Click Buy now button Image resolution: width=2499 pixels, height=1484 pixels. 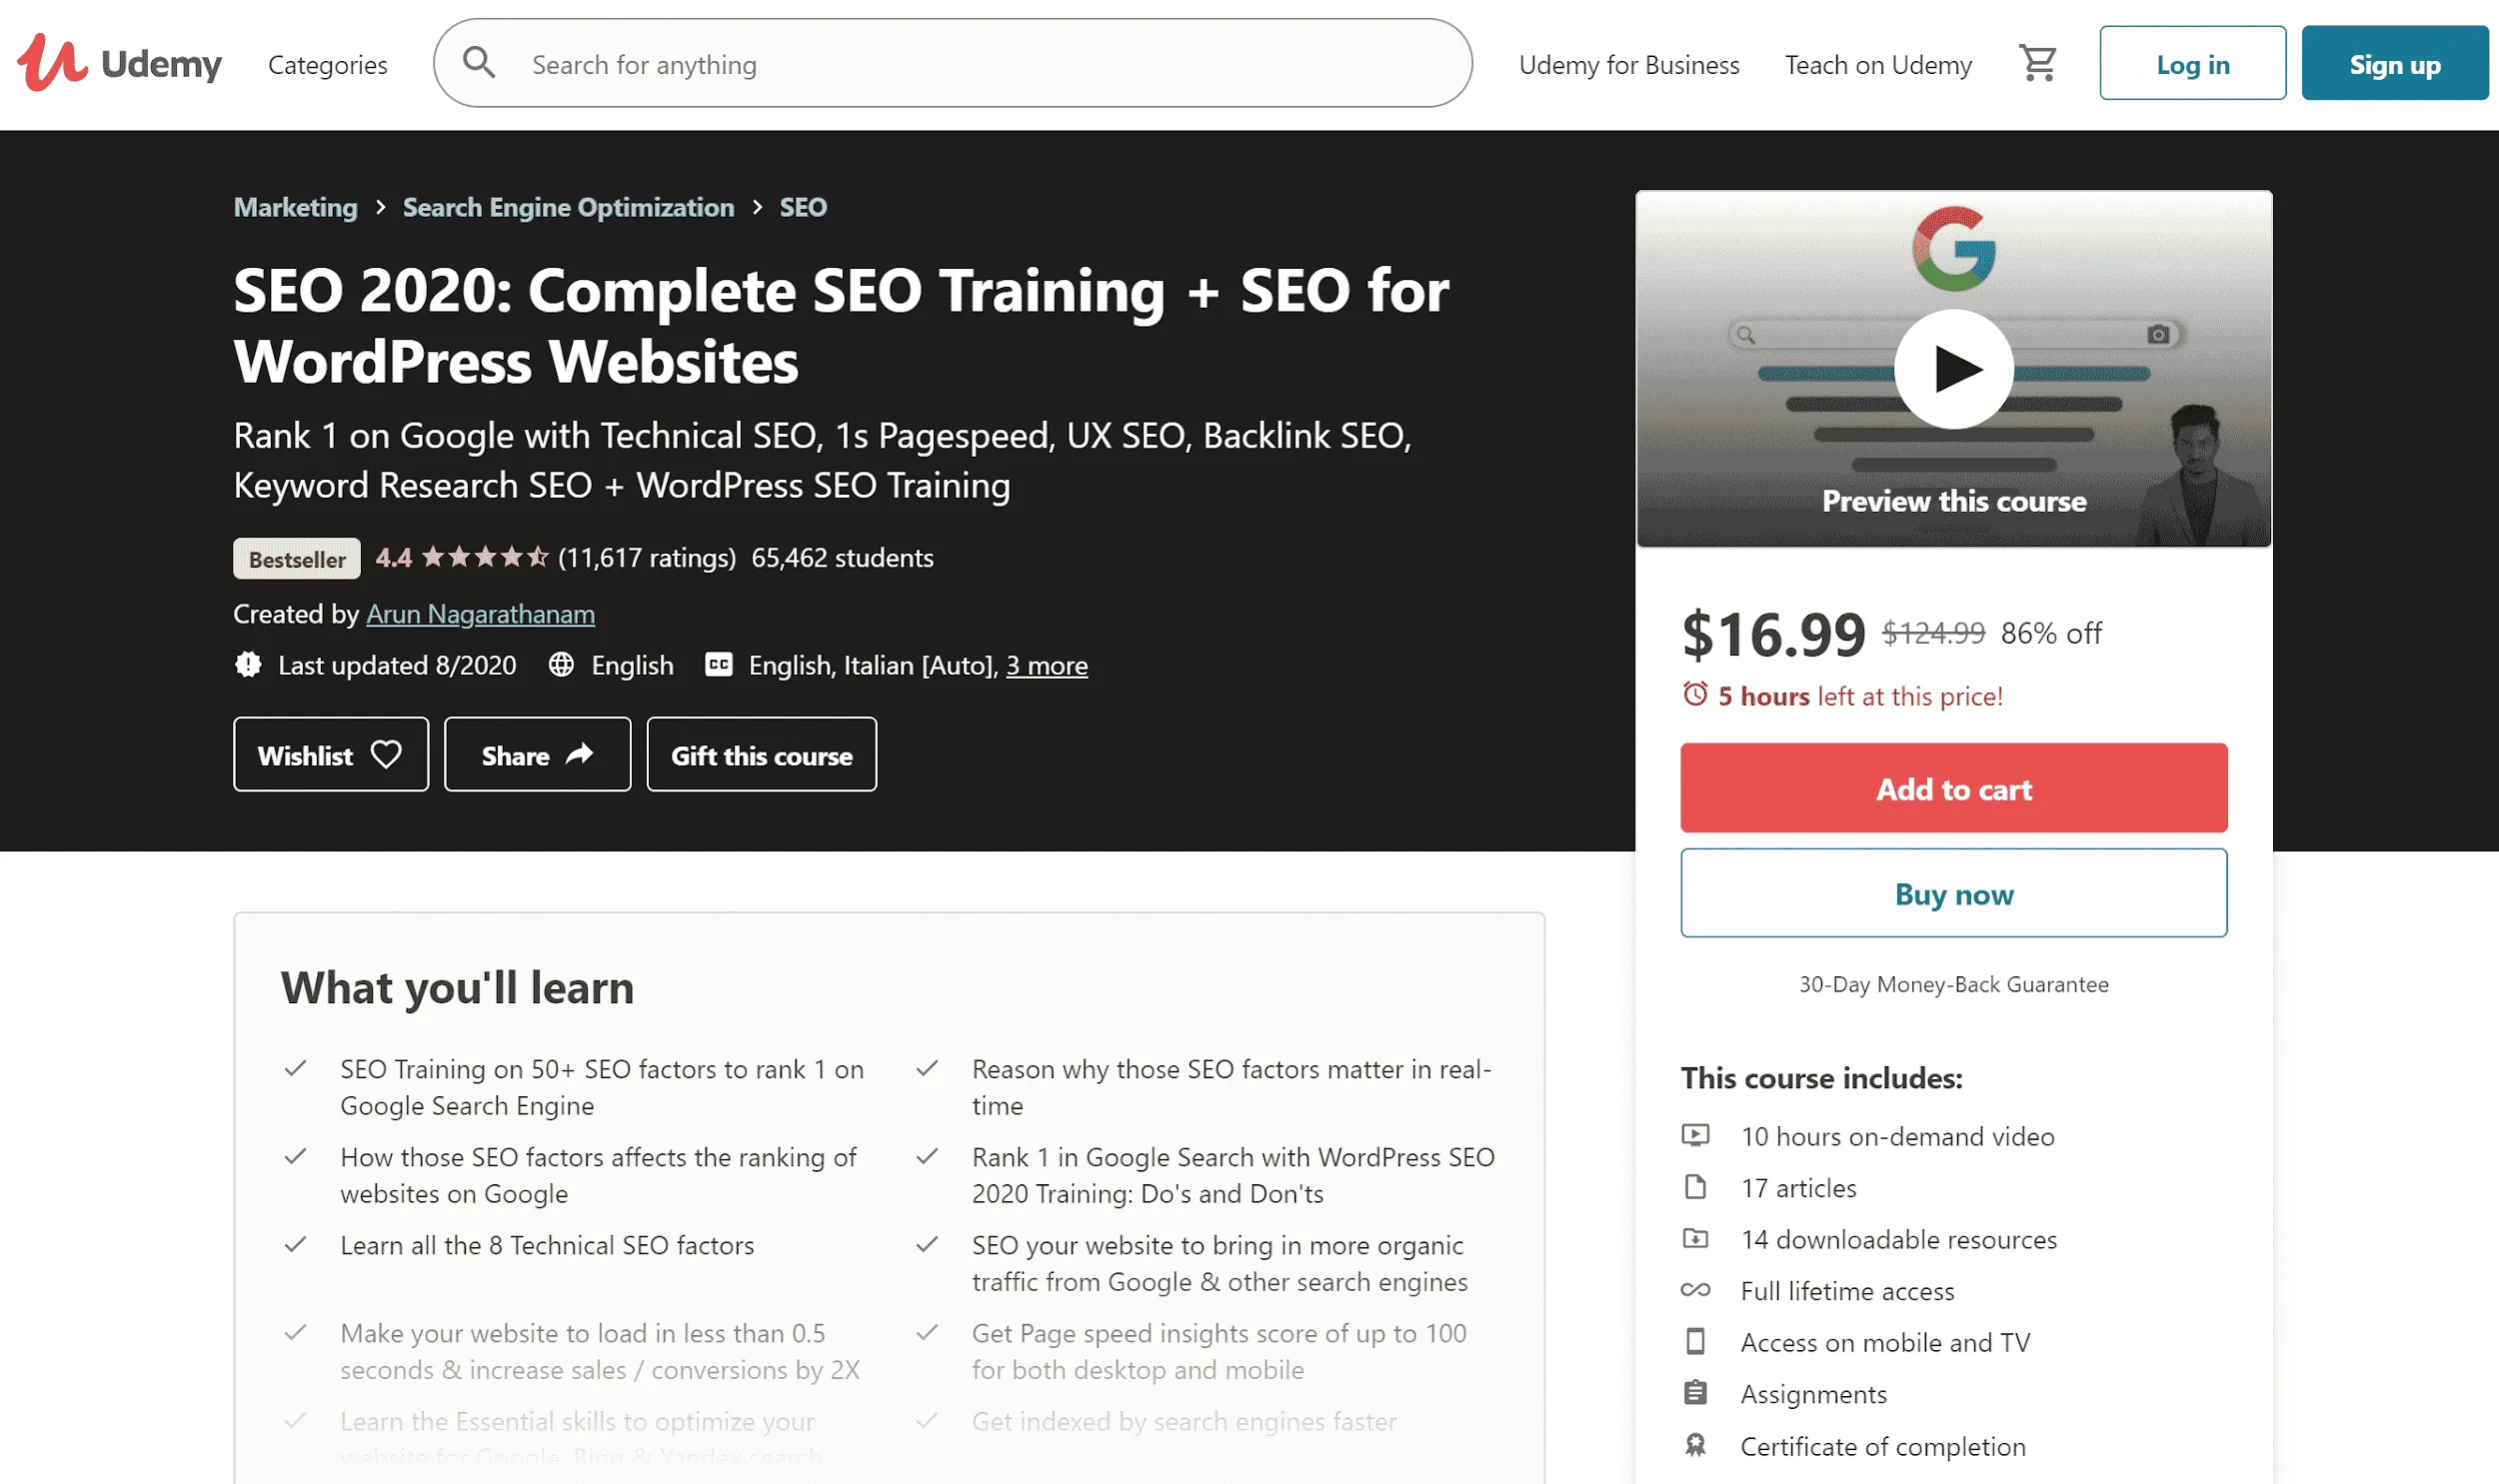pyautogui.click(x=1953, y=893)
